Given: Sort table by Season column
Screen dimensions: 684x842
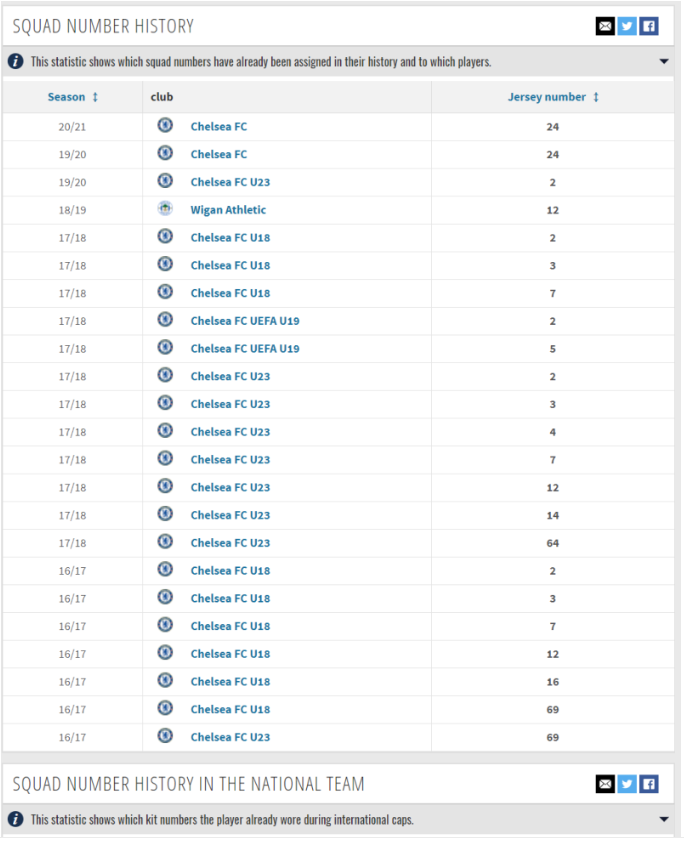Looking at the screenshot, I should 73,97.
